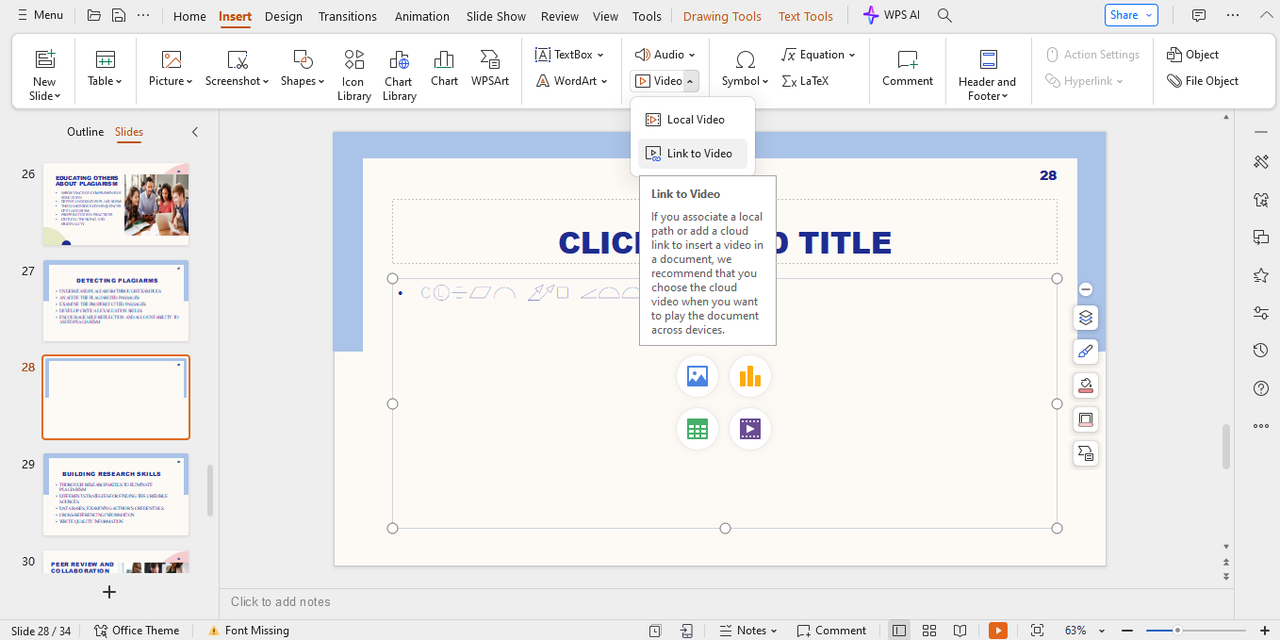The height and width of the screenshot is (640, 1280).
Task: Collapse the Video dropdown arrow
Action: [690, 81]
